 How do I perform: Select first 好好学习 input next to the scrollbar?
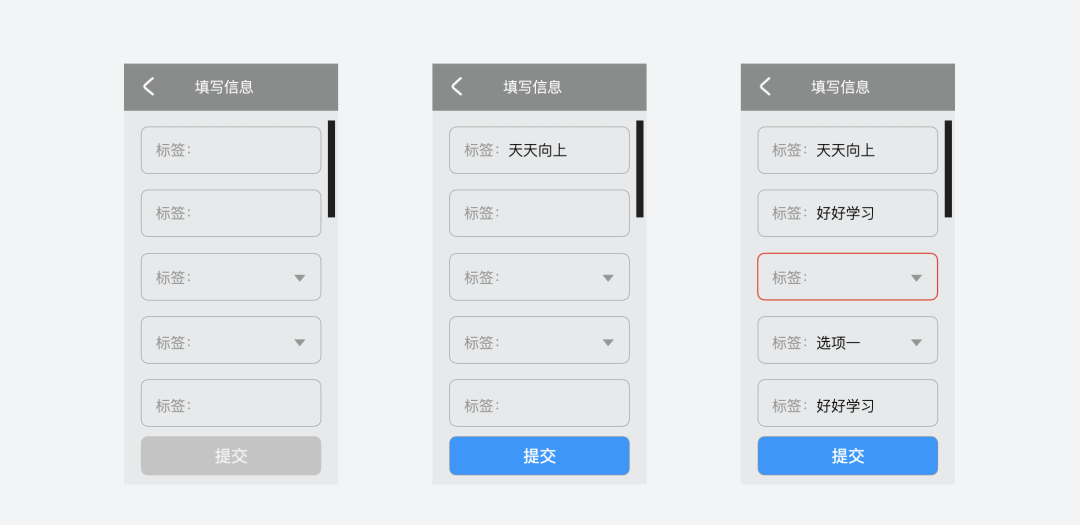click(x=847, y=214)
